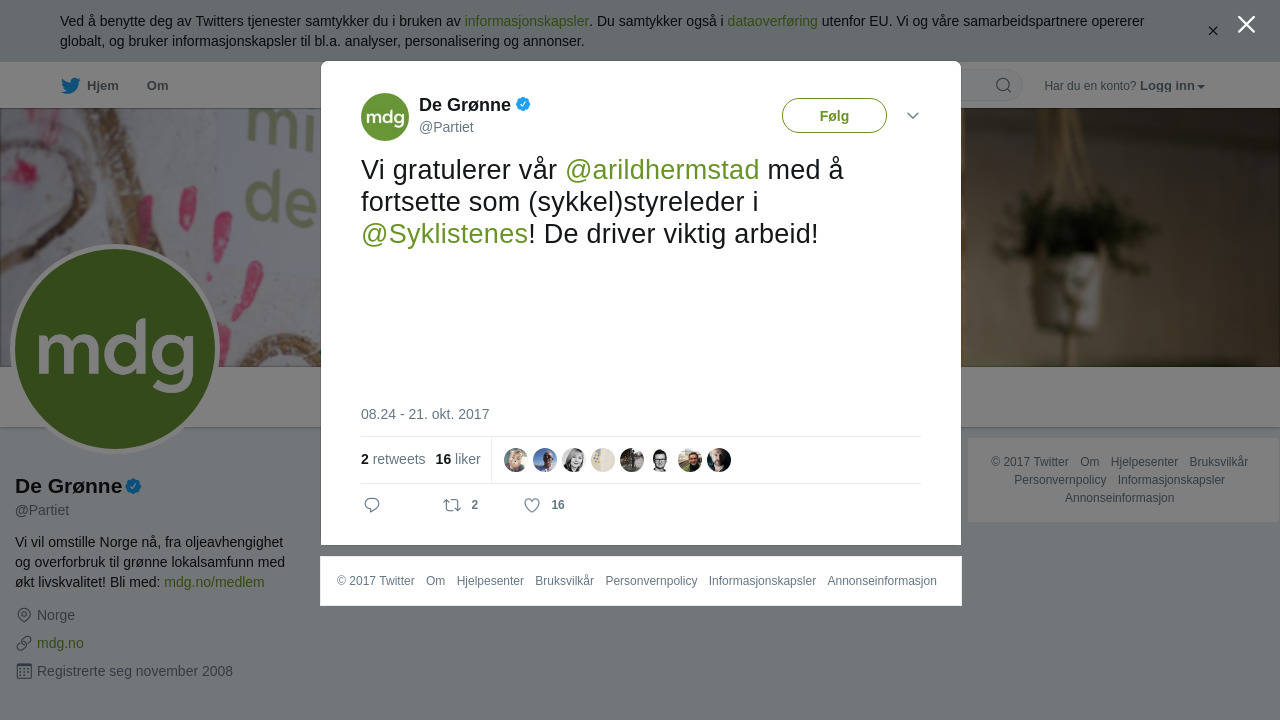View the 2 retweets list
This screenshot has width=1280, height=720.
coord(393,459)
